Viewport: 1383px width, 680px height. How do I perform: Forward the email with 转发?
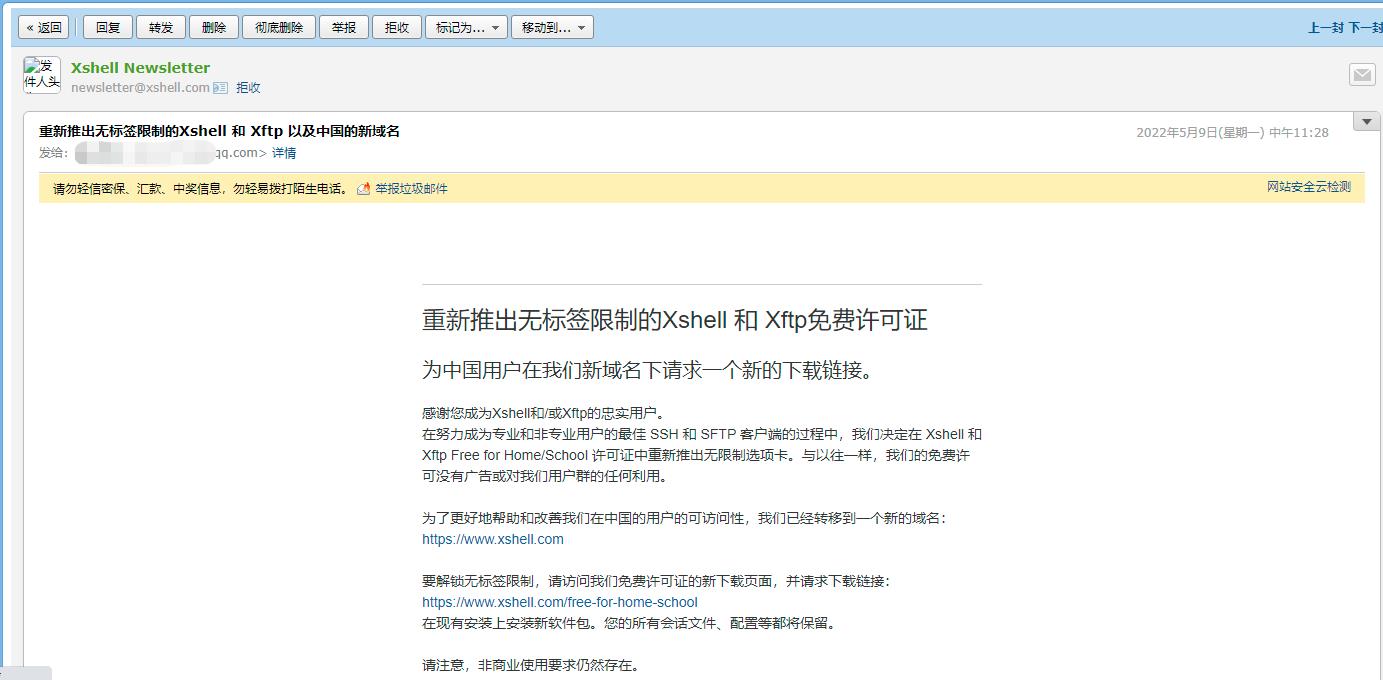[x=161, y=27]
